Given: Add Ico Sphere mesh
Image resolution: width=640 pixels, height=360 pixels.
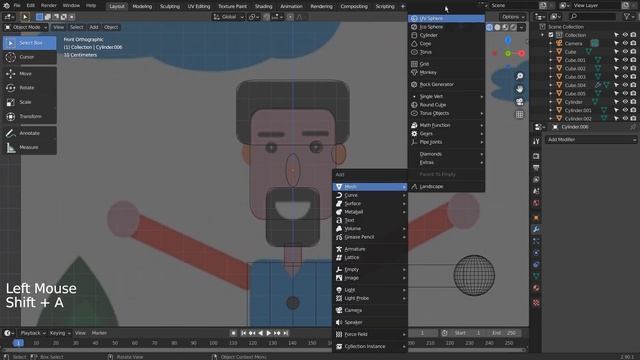Looking at the screenshot, I should (446, 27).
